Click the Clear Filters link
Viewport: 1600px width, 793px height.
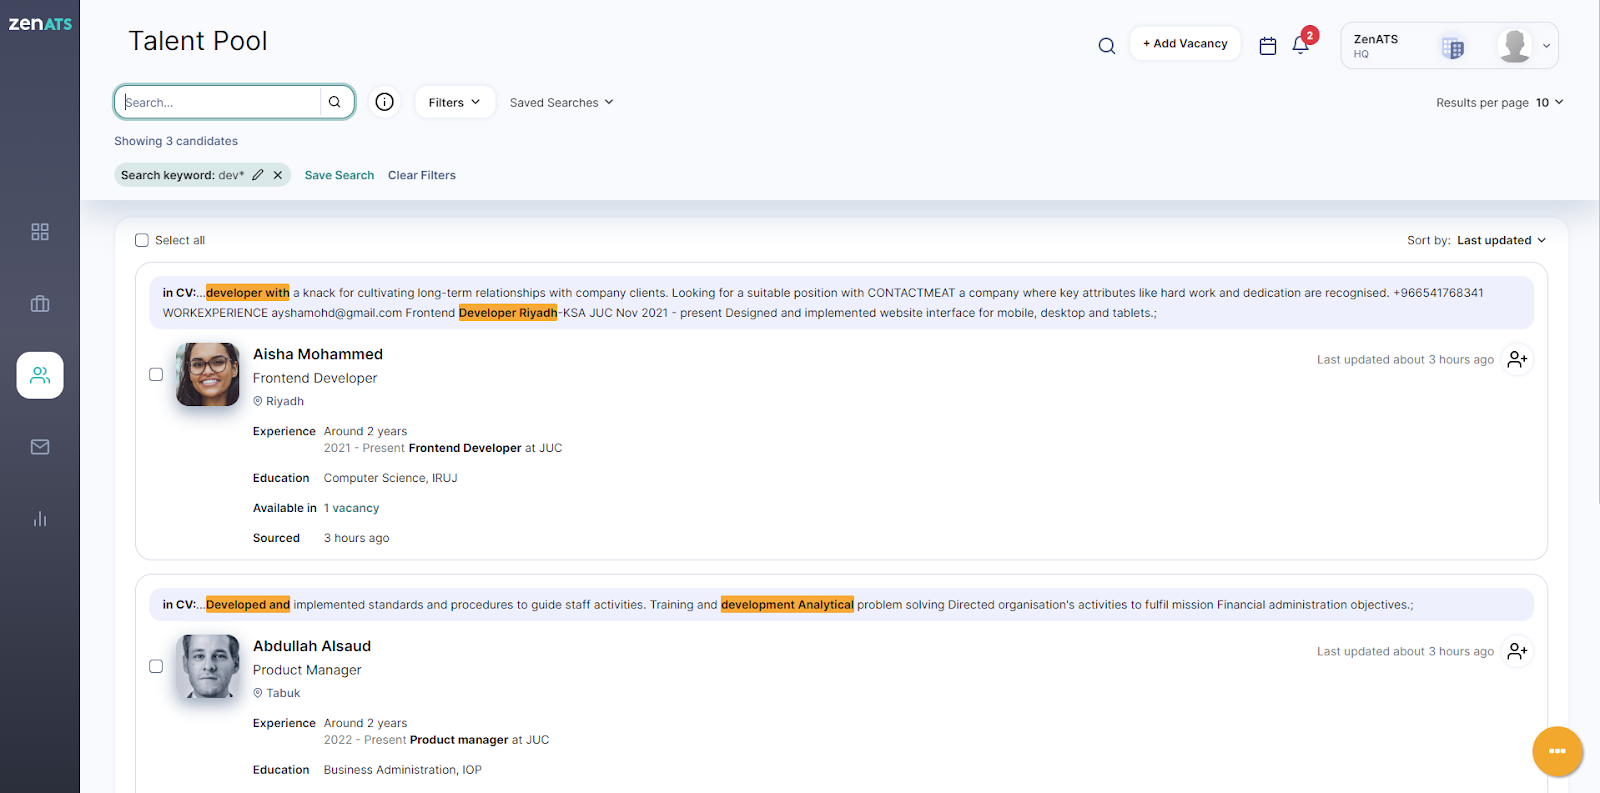click(x=422, y=175)
